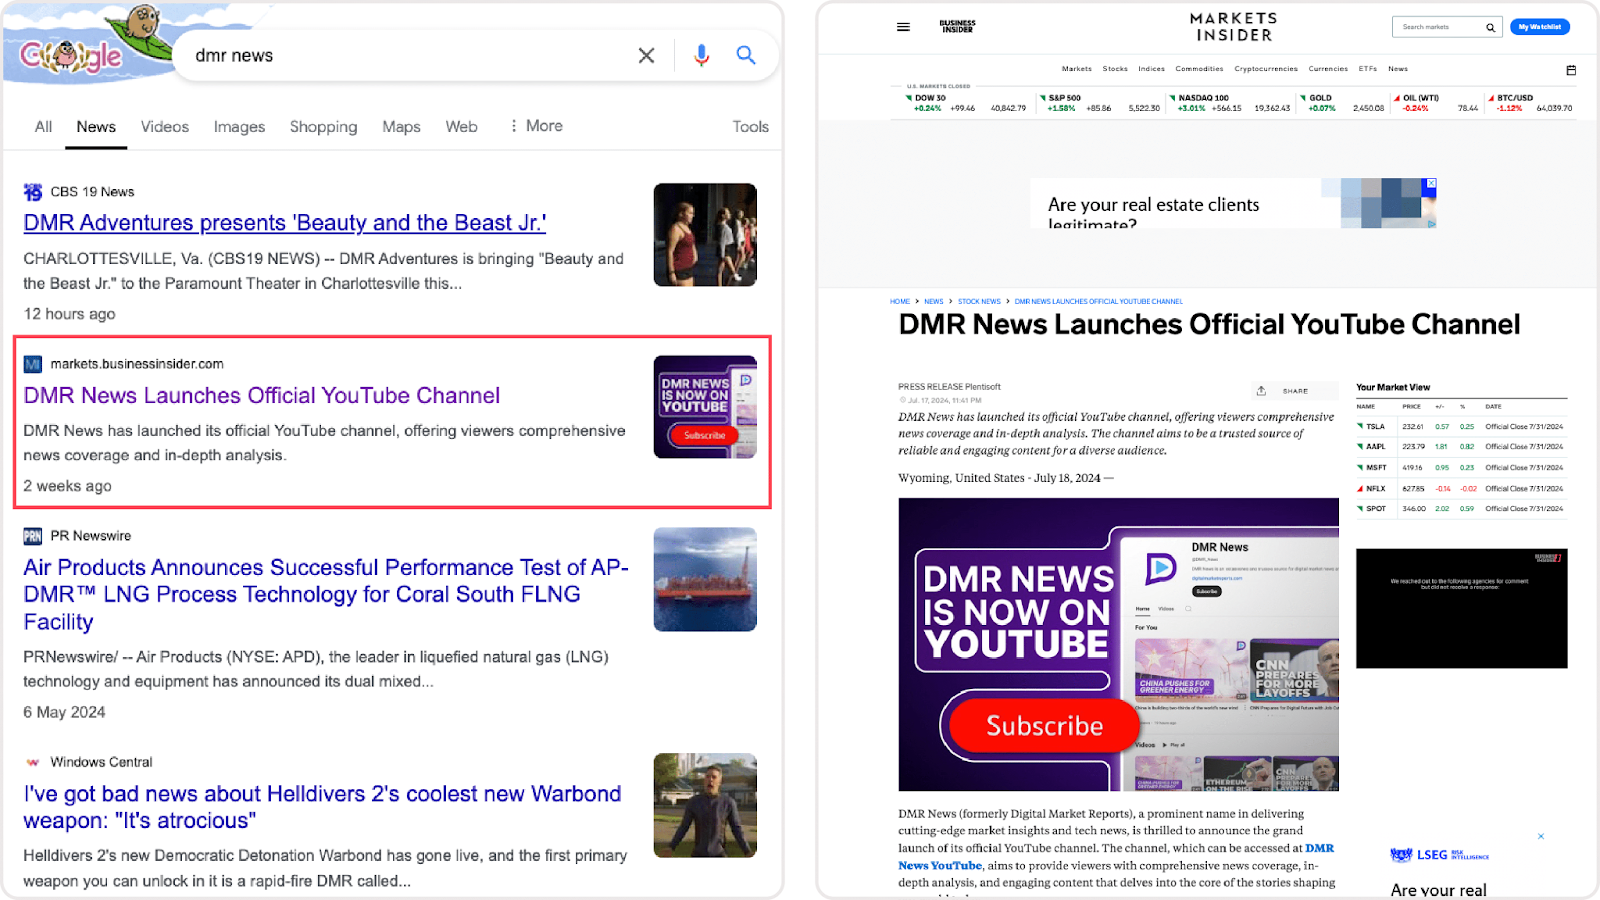Click the large DMR News YouTube article image
1600x900 pixels.
[1118, 644]
